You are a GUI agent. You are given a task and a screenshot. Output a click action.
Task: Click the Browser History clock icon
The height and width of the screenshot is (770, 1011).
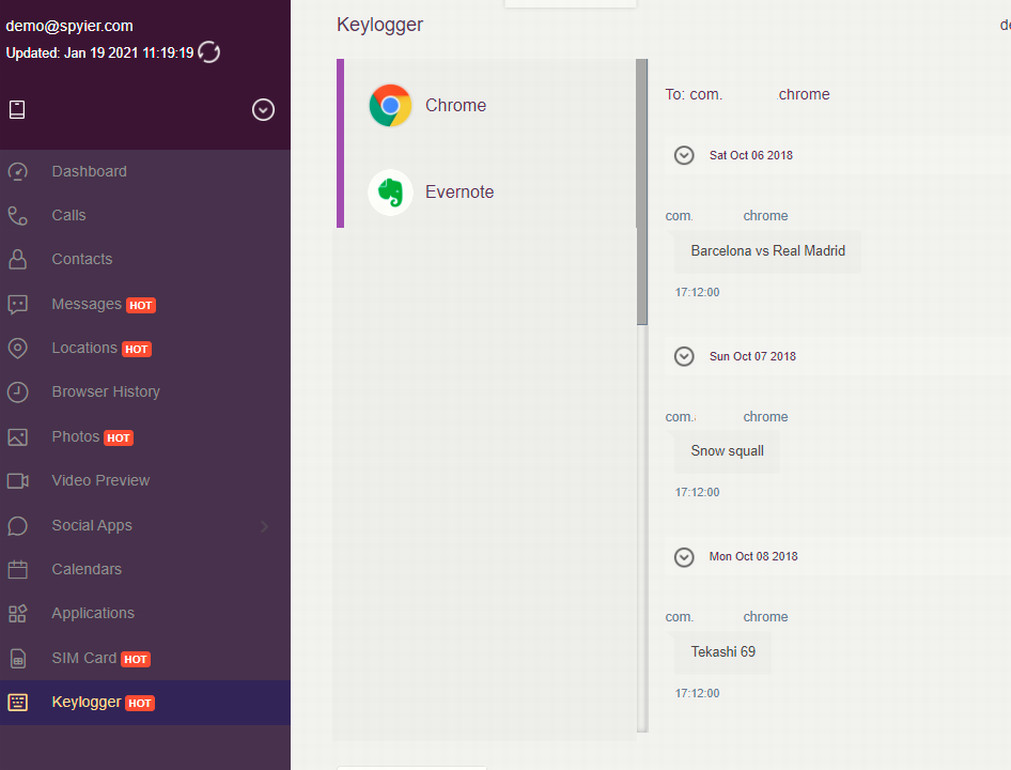click(17, 392)
